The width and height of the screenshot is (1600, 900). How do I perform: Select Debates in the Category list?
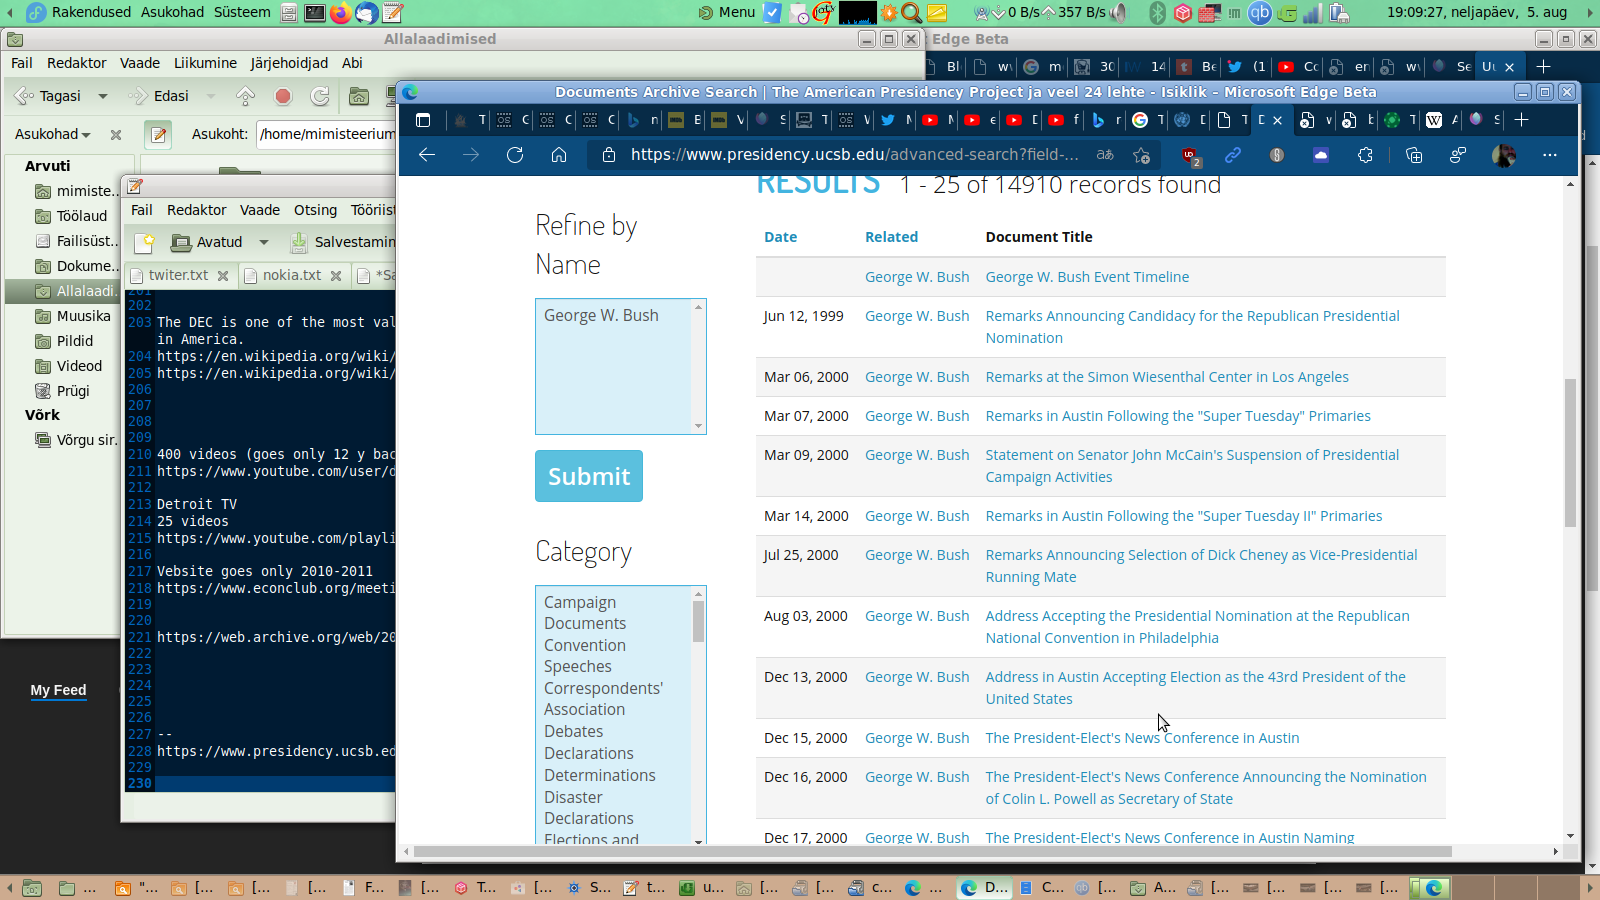coord(573,732)
